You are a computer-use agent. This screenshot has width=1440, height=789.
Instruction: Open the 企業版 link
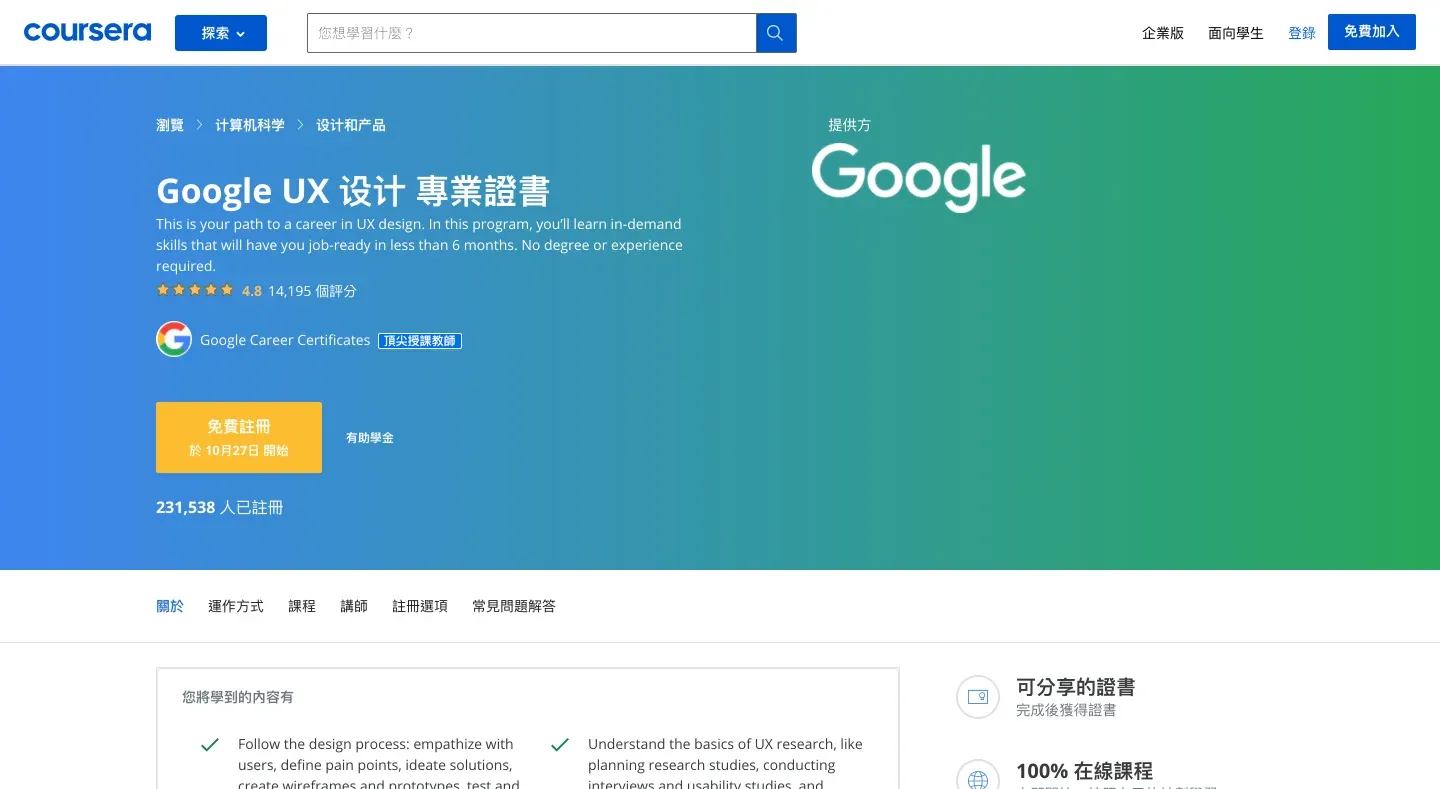tap(1163, 33)
